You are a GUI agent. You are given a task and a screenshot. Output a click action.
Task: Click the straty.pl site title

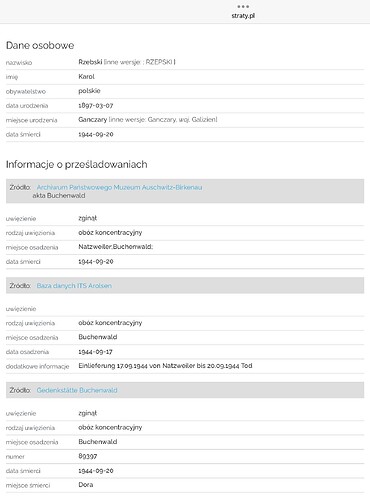click(x=243, y=16)
